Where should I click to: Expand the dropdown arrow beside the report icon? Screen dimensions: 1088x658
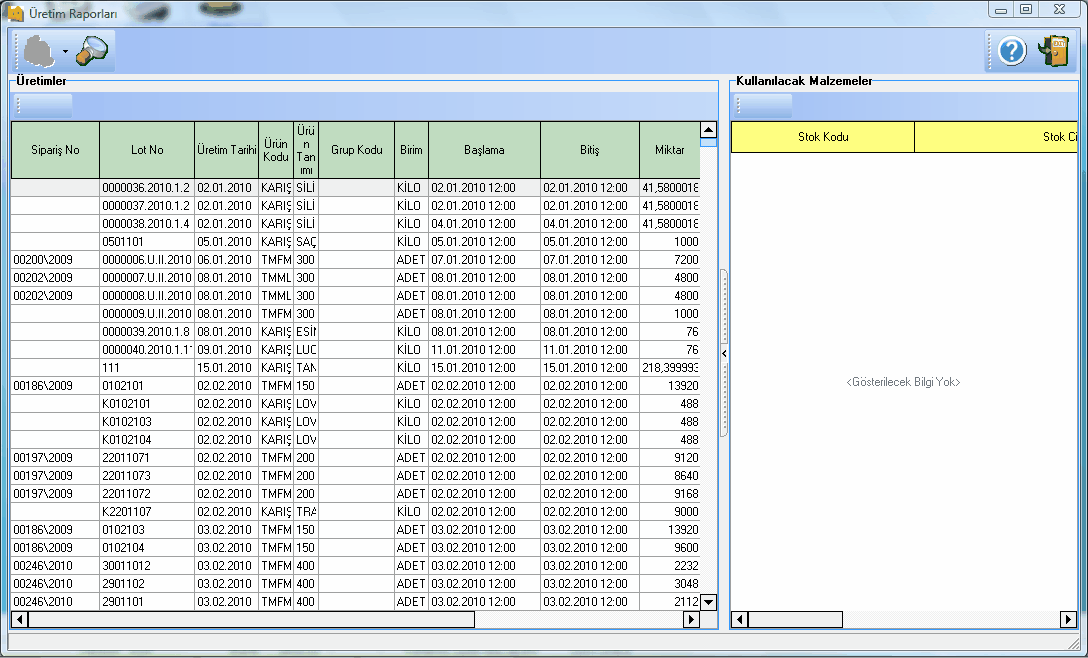65,51
